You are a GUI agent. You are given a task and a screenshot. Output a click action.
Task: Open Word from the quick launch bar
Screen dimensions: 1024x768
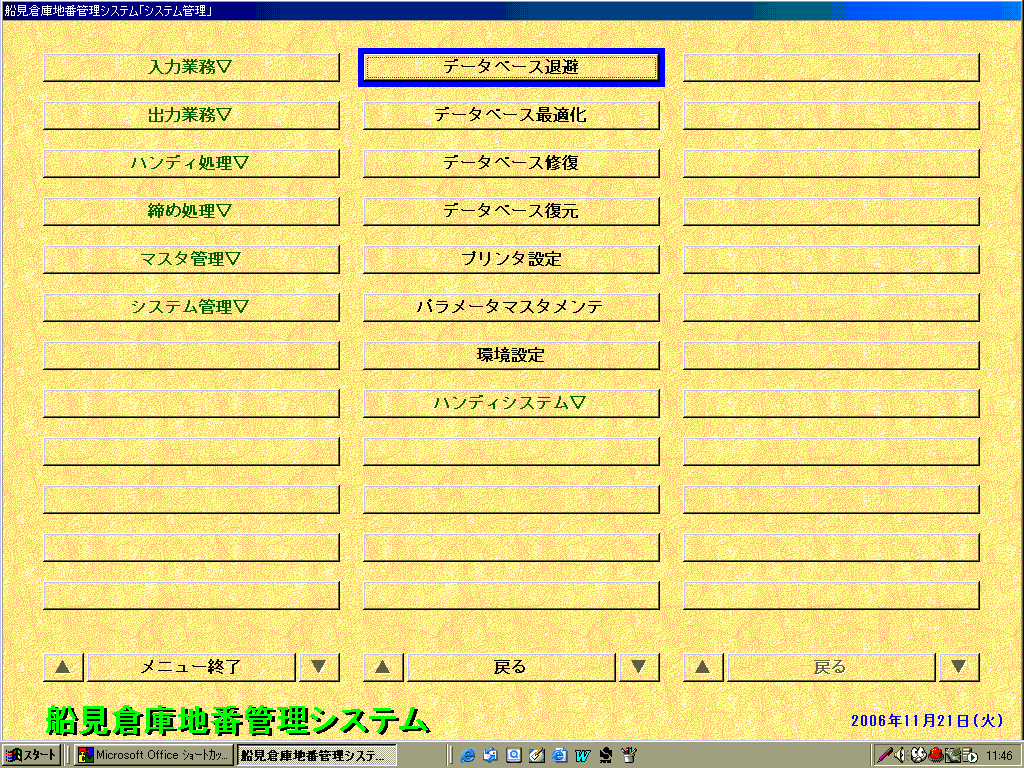pos(581,755)
